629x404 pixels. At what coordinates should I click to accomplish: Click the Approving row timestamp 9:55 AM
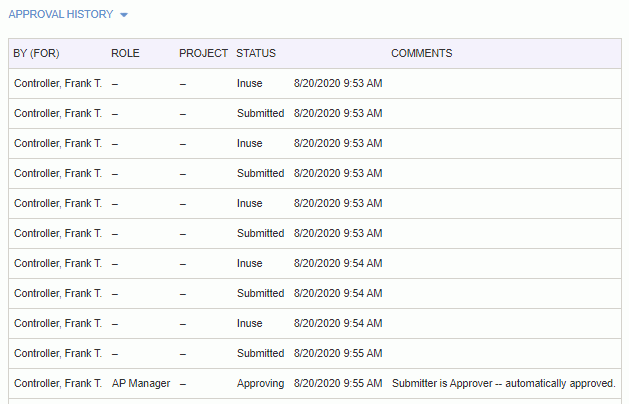pyautogui.click(x=338, y=384)
